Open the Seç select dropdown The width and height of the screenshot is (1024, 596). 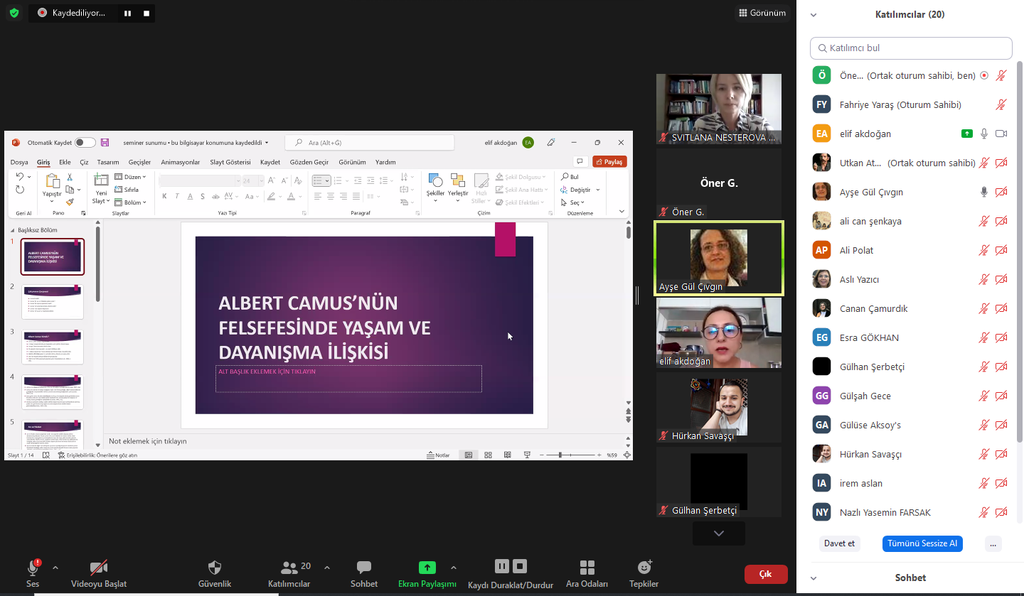573,202
